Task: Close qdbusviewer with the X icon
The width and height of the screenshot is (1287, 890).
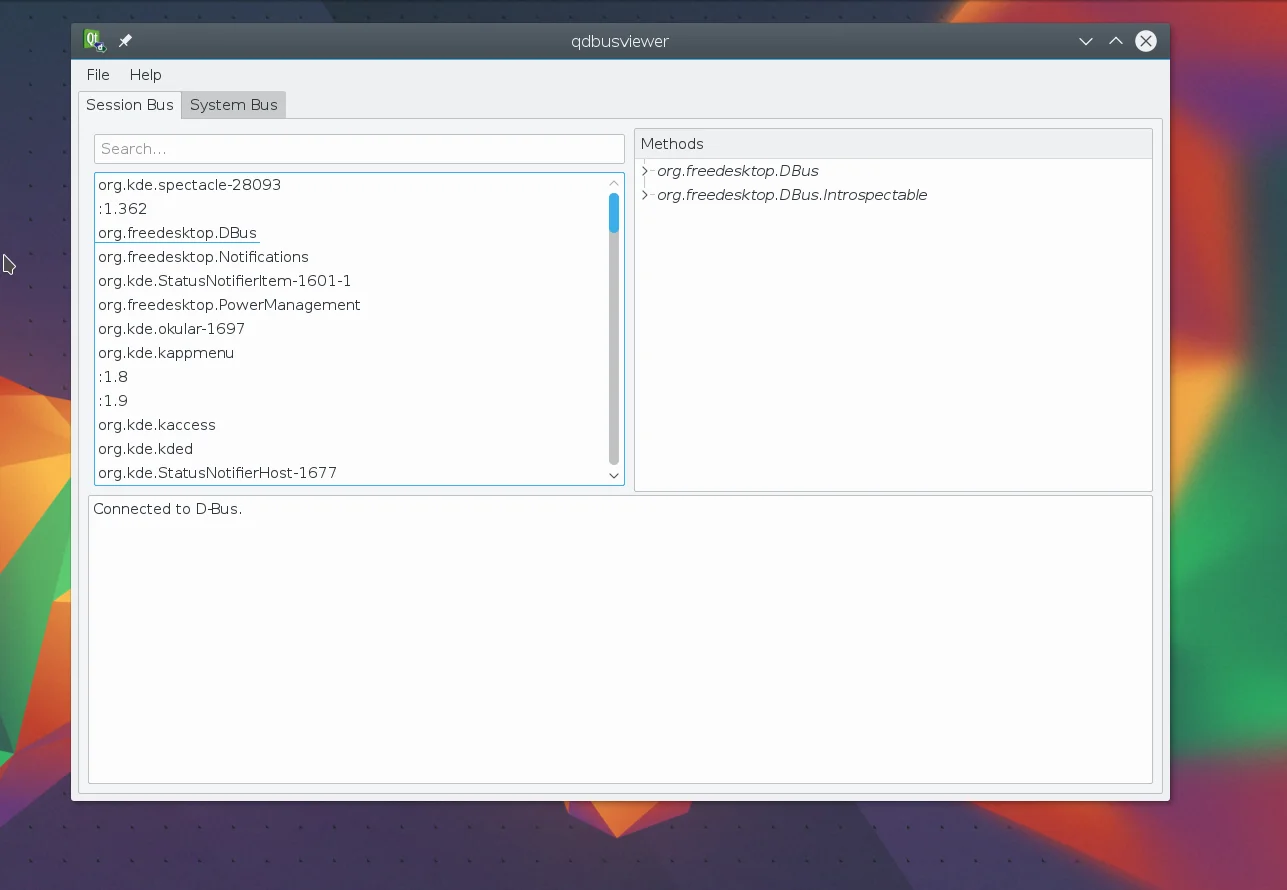Action: (1146, 41)
